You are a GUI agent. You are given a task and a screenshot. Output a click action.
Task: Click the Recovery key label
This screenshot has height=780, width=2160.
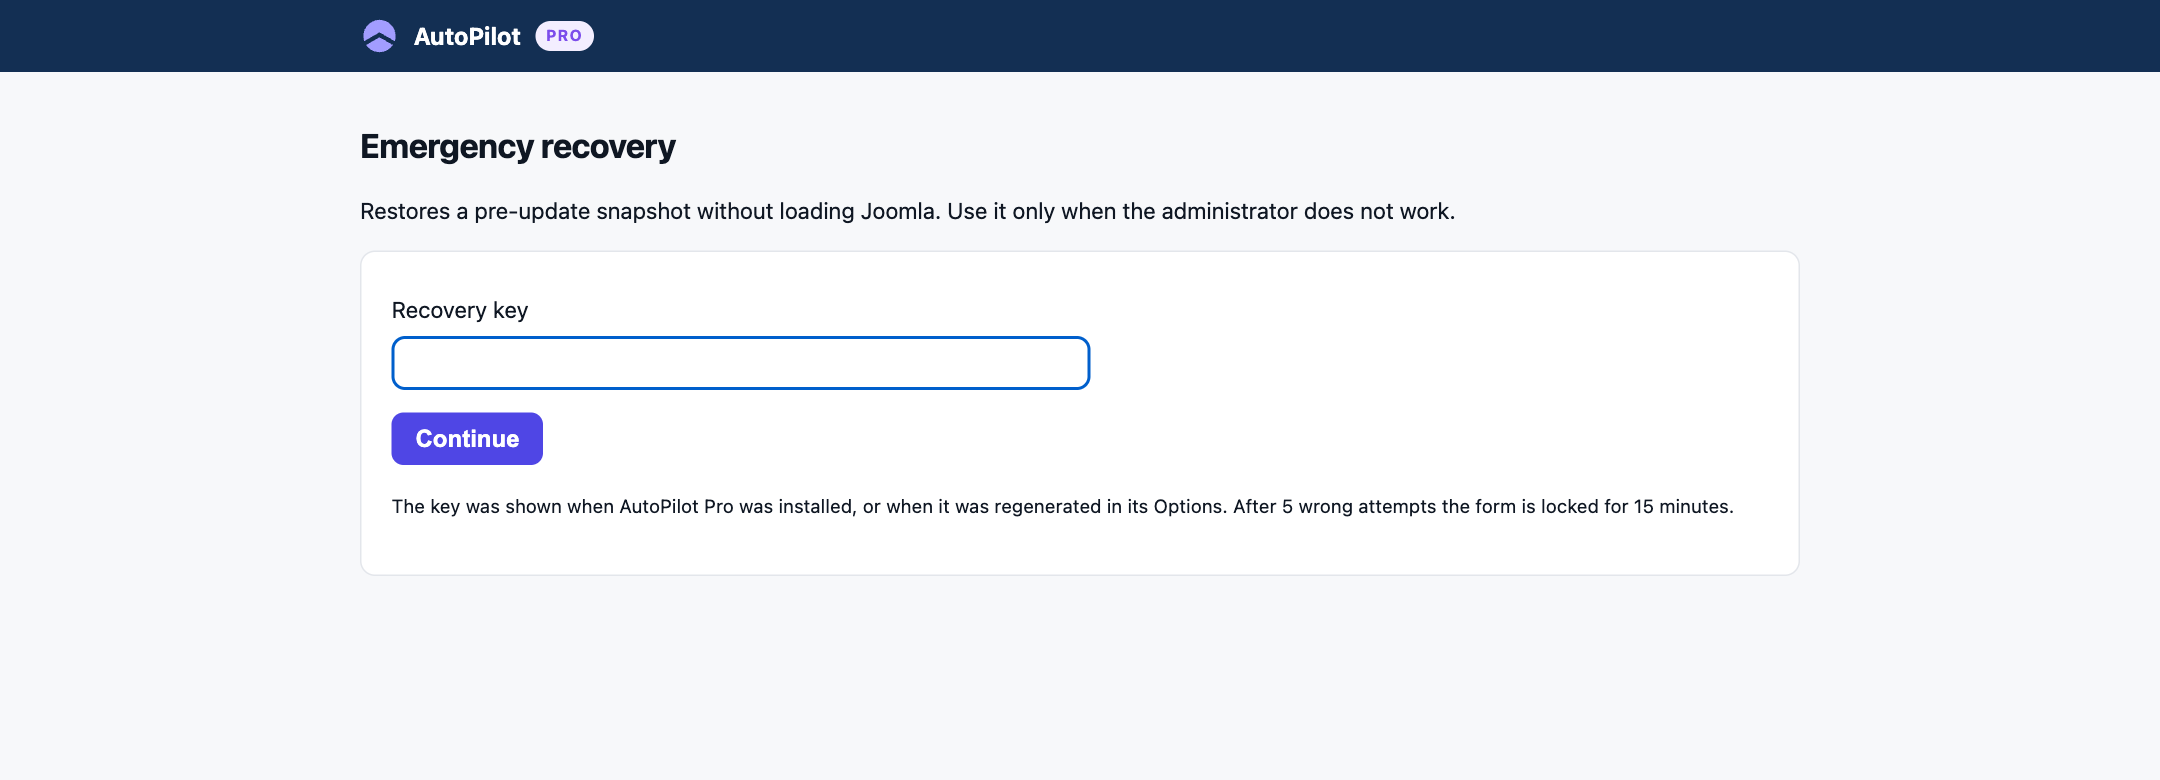pos(460,310)
